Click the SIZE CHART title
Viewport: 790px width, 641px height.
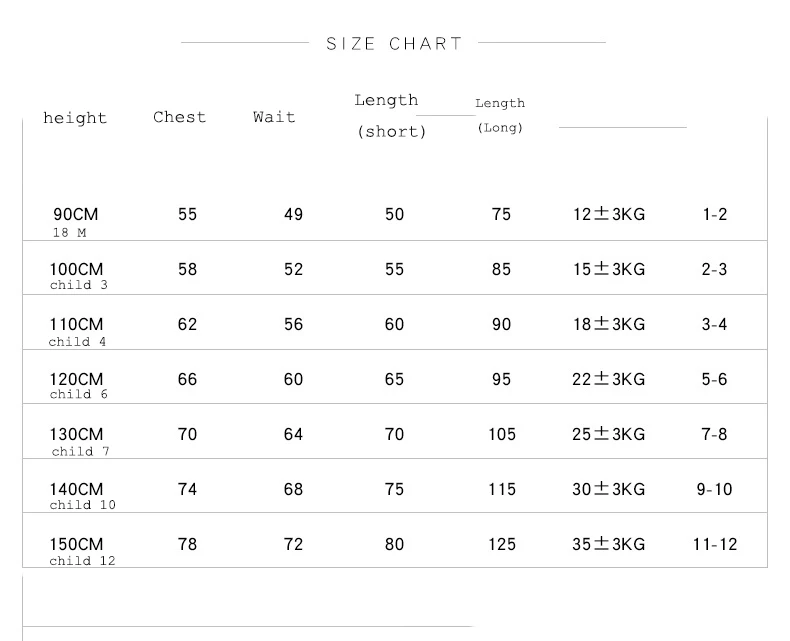(394, 43)
